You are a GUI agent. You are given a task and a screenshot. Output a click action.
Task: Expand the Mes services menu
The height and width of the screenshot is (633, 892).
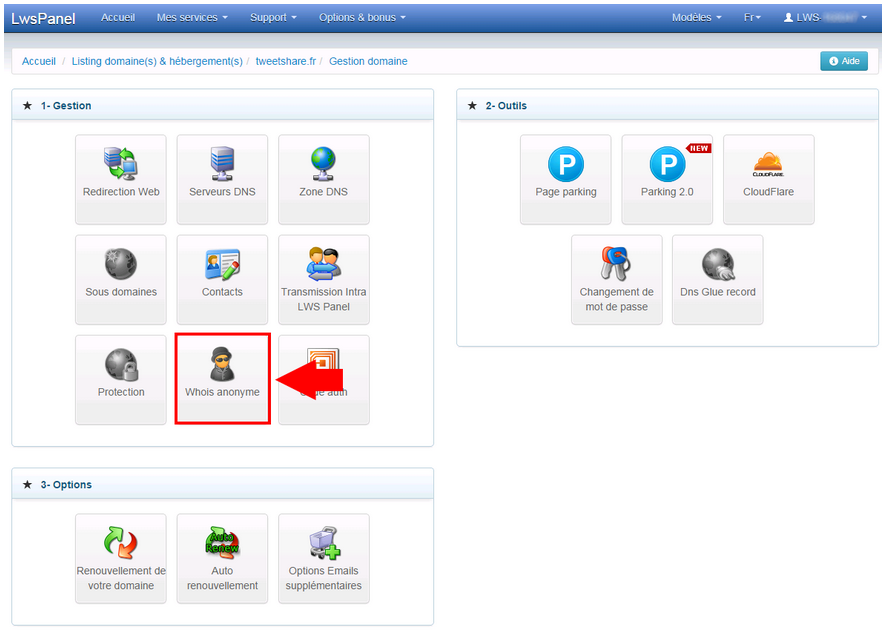192,18
